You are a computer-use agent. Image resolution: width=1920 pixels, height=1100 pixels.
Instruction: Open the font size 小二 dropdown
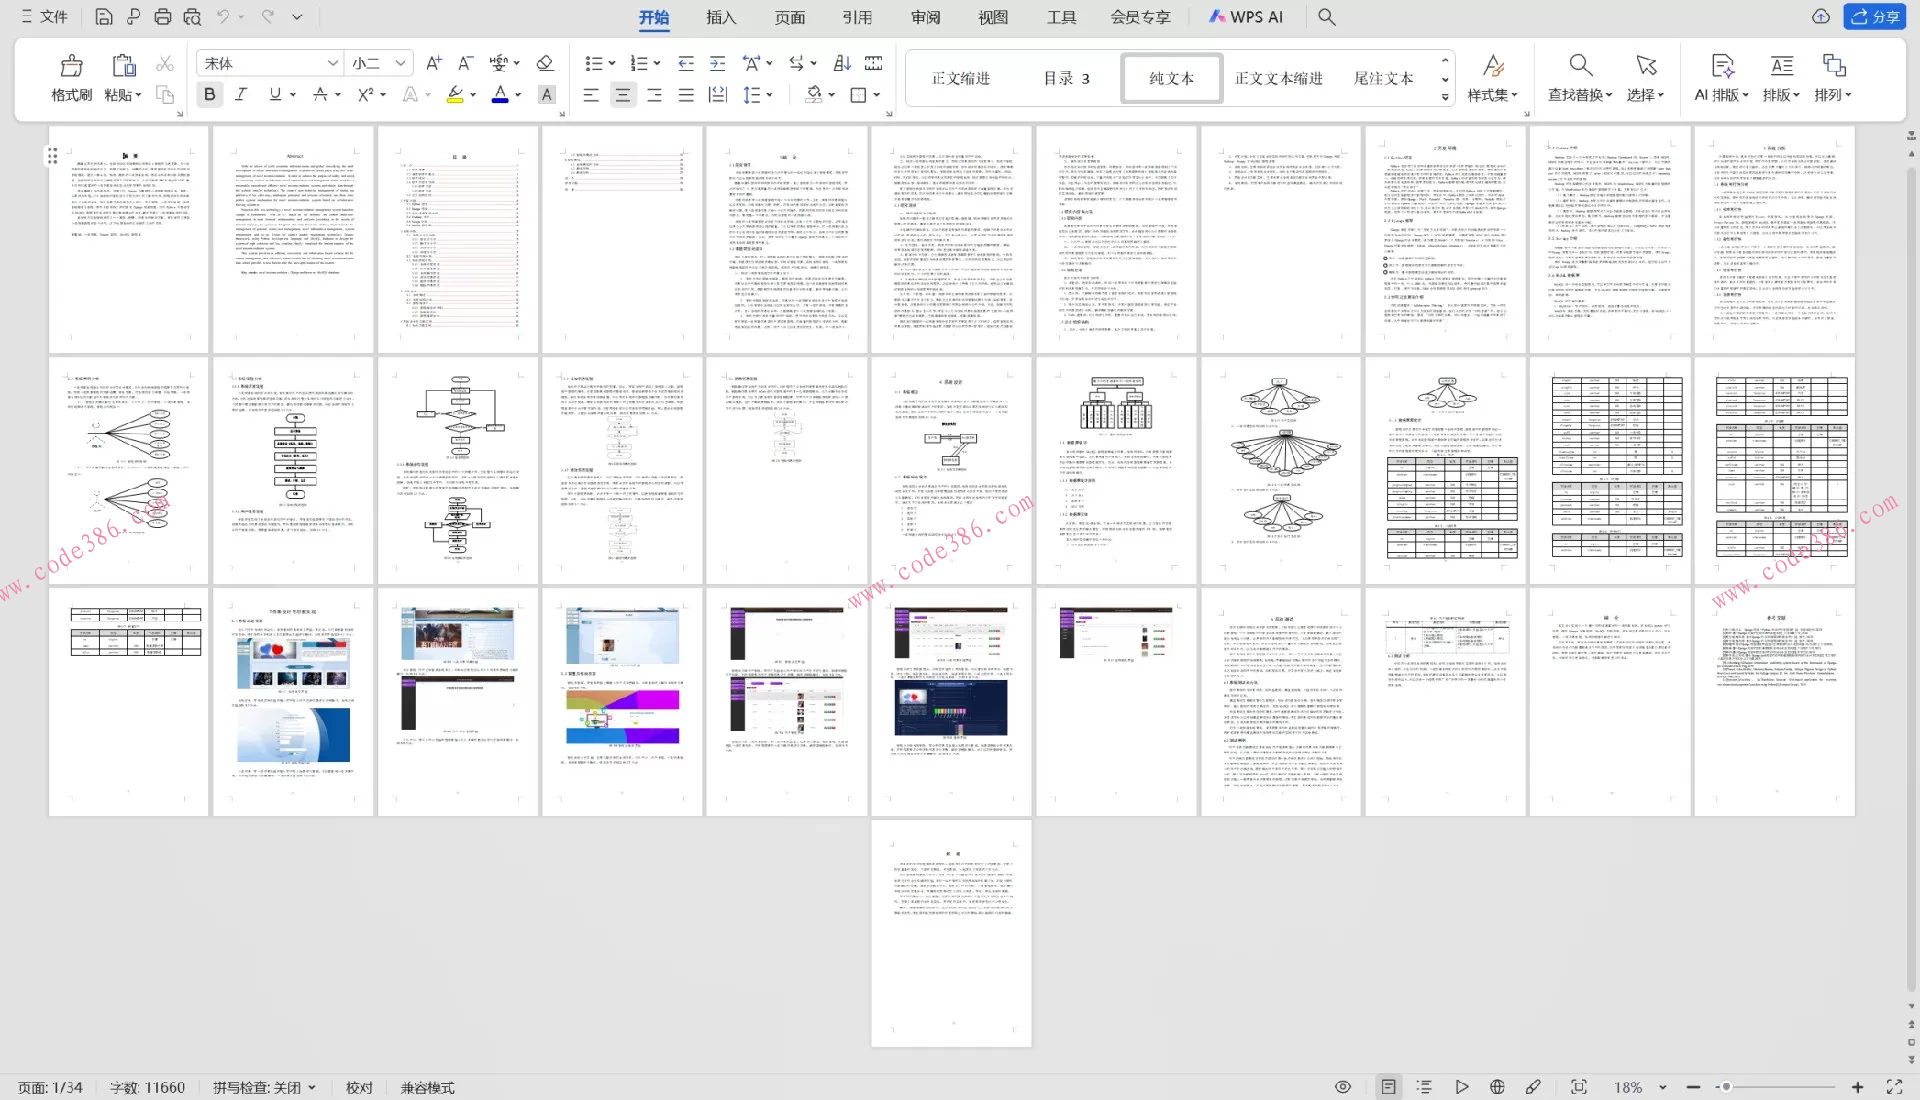(400, 63)
